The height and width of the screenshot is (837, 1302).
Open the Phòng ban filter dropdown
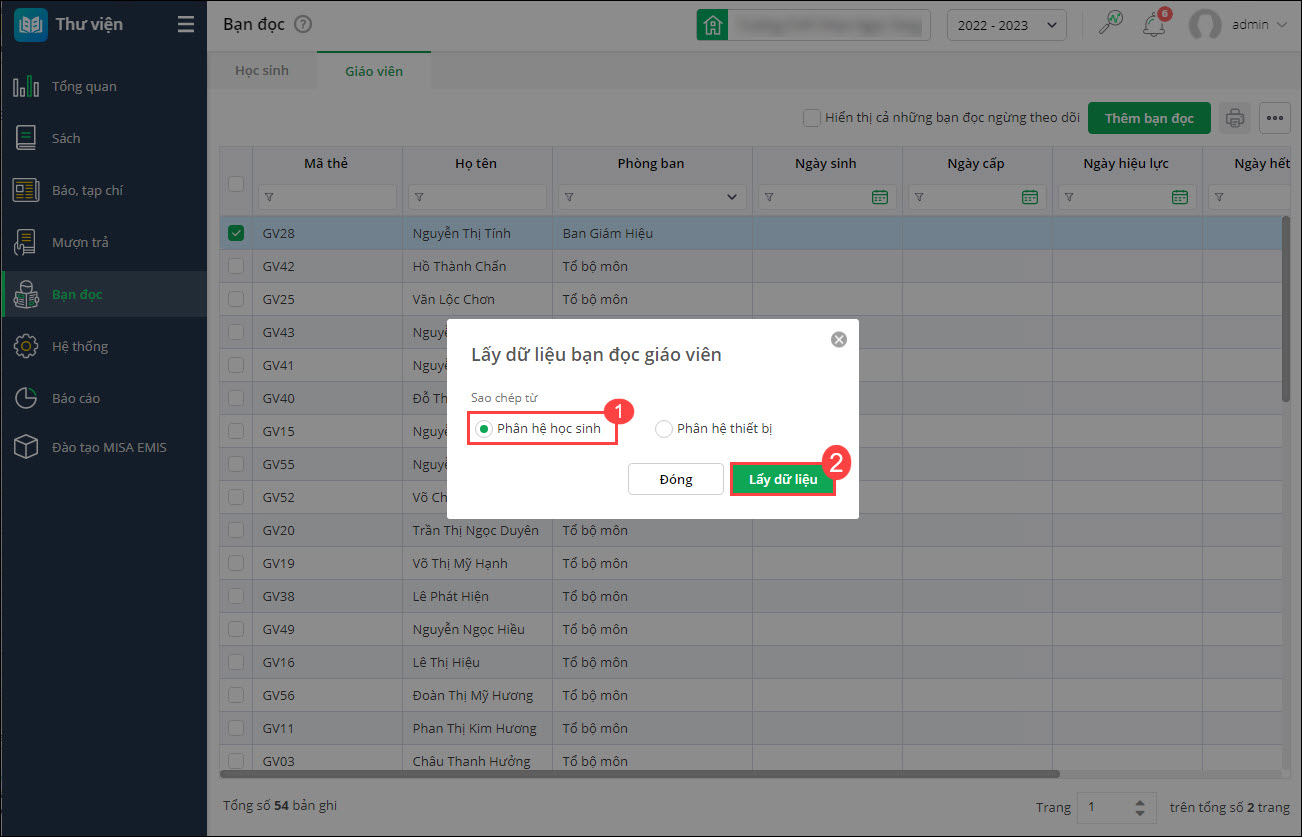(733, 197)
